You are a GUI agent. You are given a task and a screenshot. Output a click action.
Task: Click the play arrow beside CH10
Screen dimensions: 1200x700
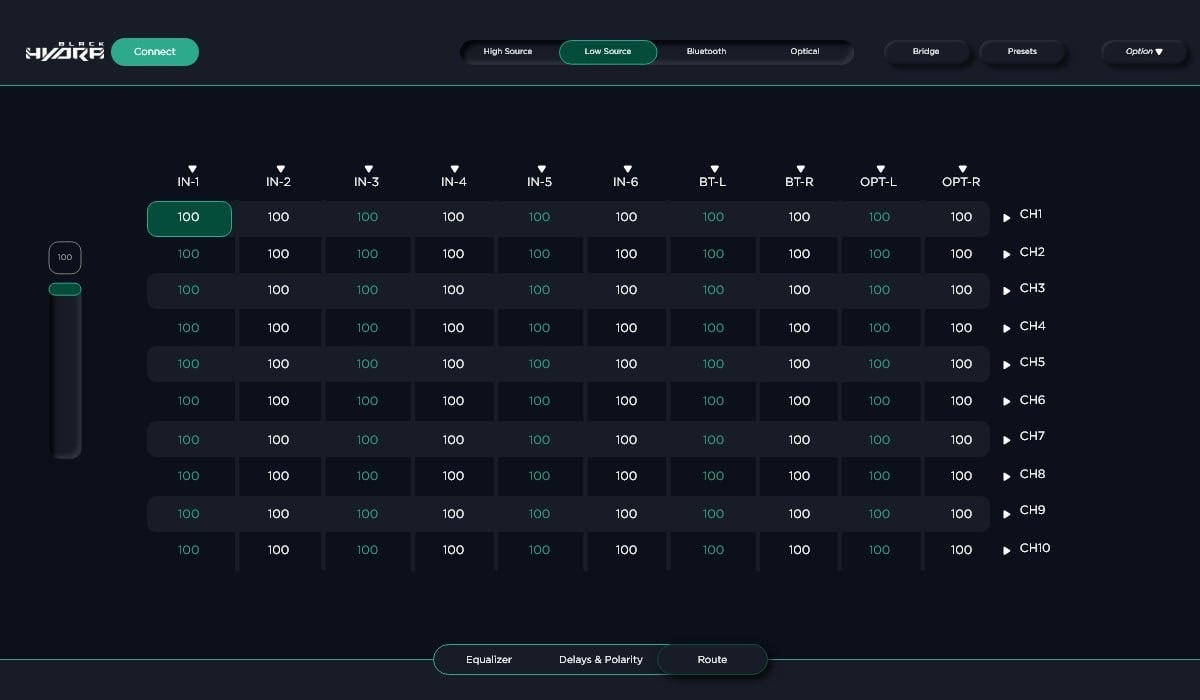(x=1007, y=551)
